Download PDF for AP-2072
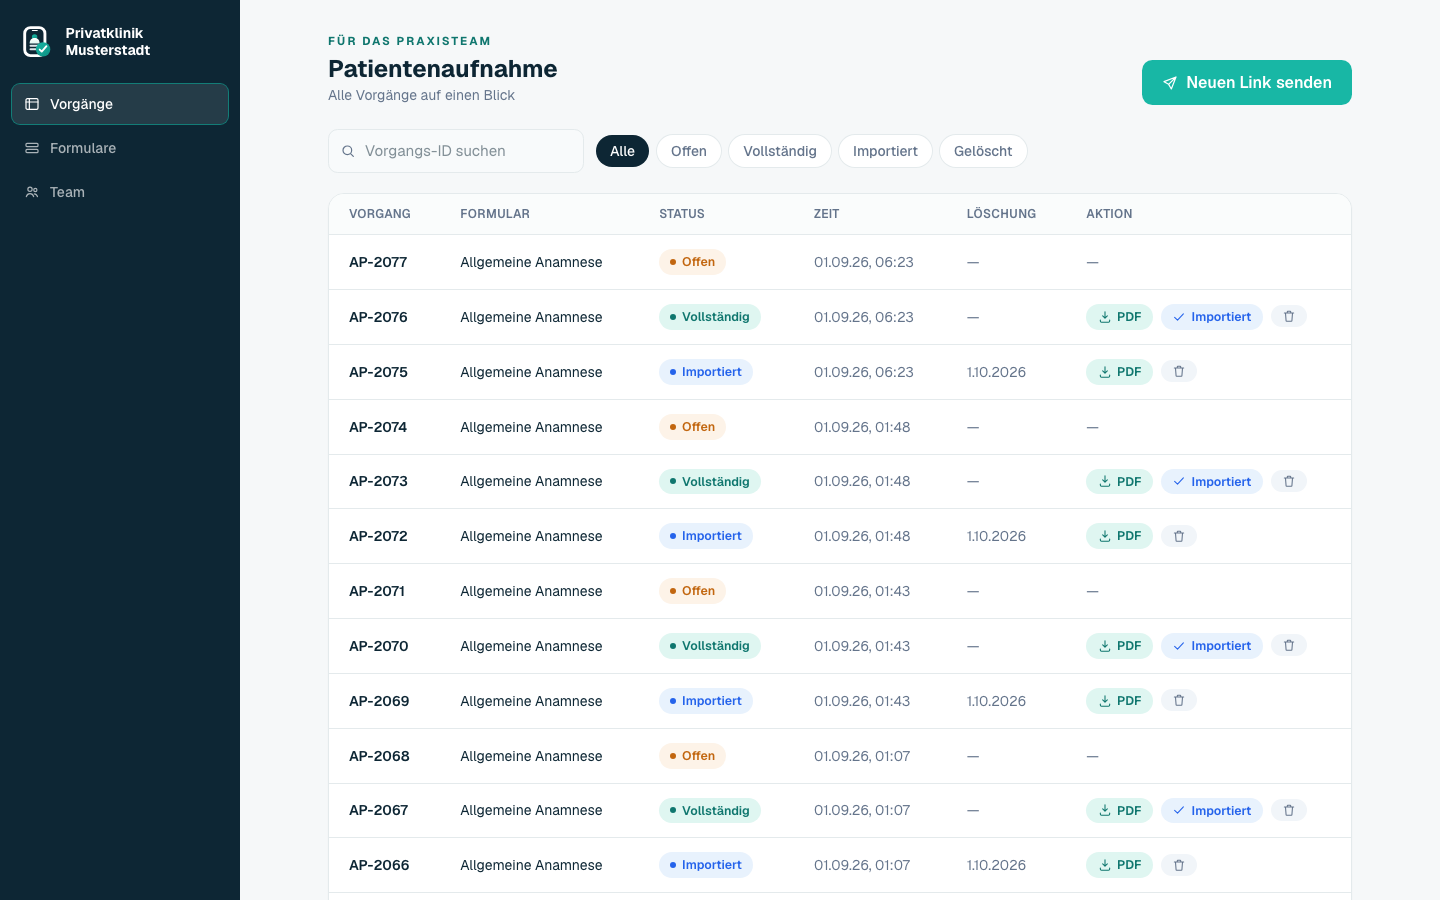 click(1120, 536)
